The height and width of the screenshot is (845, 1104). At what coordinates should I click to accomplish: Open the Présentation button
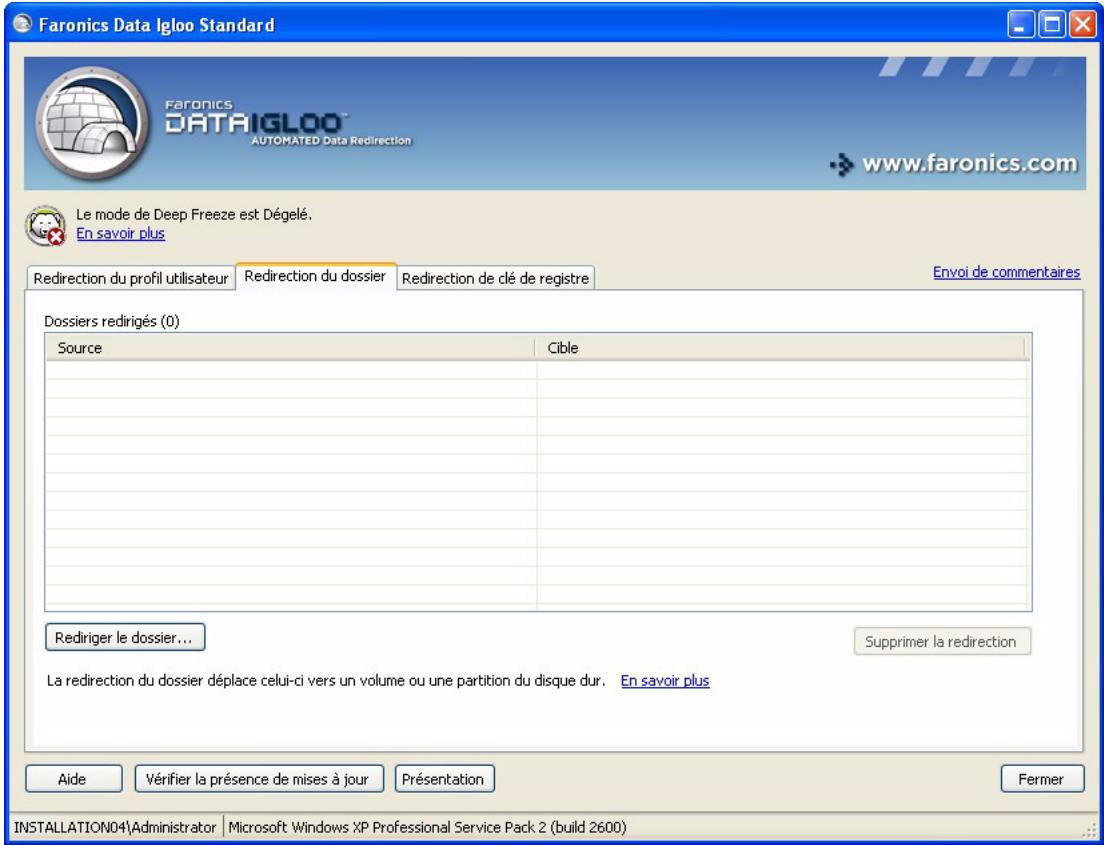444,779
